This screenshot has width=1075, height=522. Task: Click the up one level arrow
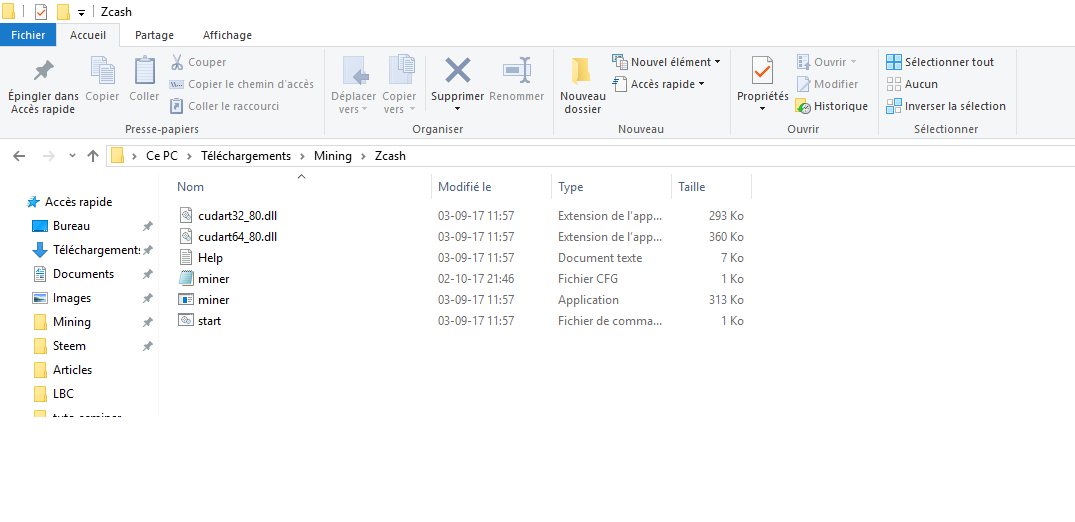pyautogui.click(x=93, y=156)
